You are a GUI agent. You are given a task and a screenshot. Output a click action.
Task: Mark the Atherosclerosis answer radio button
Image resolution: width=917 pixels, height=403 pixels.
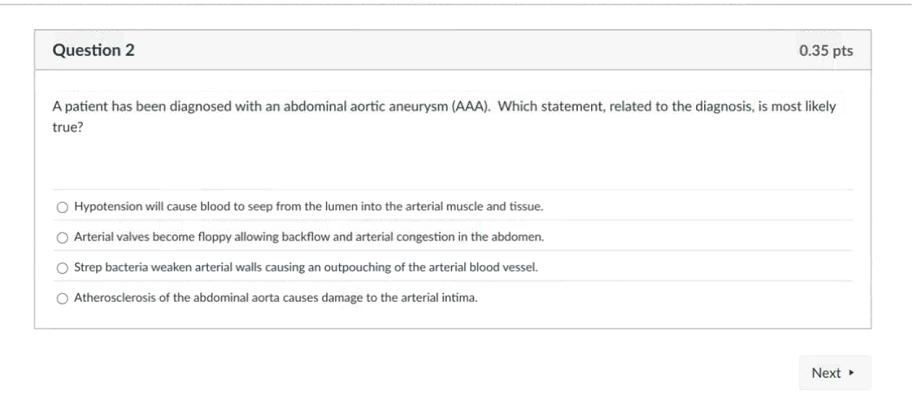63,298
